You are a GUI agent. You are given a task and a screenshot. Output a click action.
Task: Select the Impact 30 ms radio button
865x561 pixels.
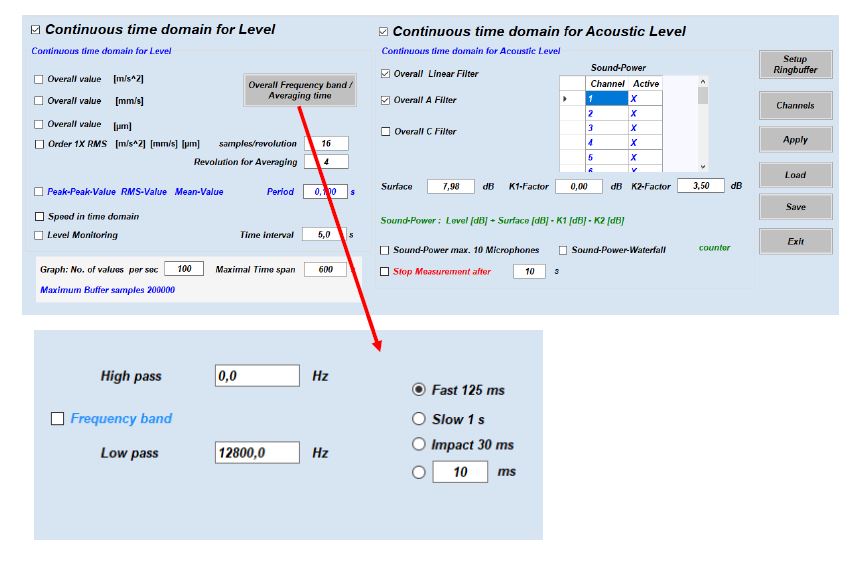tap(419, 445)
